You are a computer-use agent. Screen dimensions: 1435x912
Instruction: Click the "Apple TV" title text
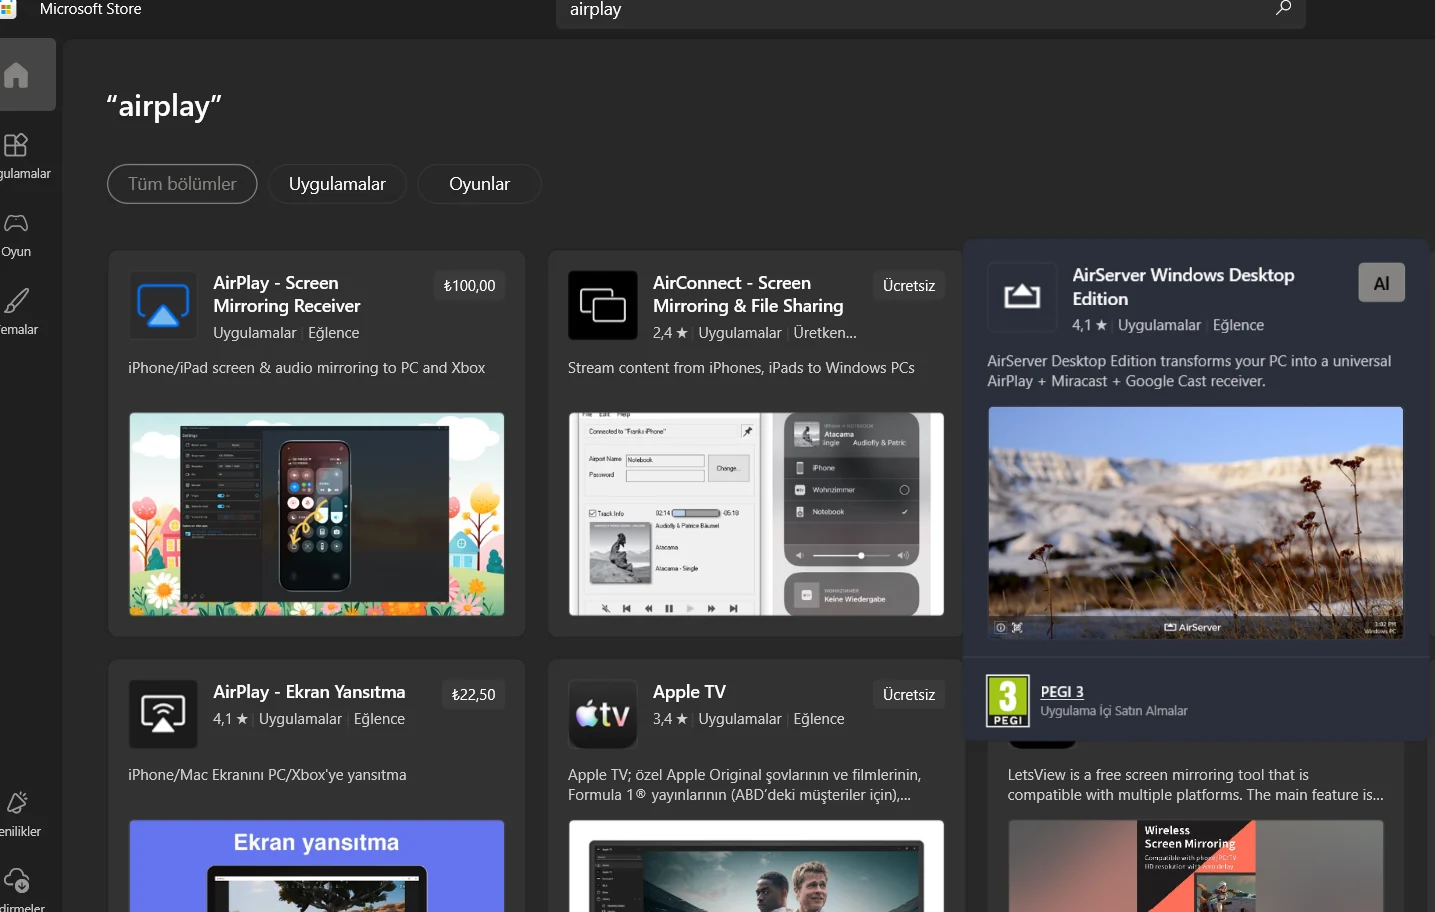tap(689, 692)
